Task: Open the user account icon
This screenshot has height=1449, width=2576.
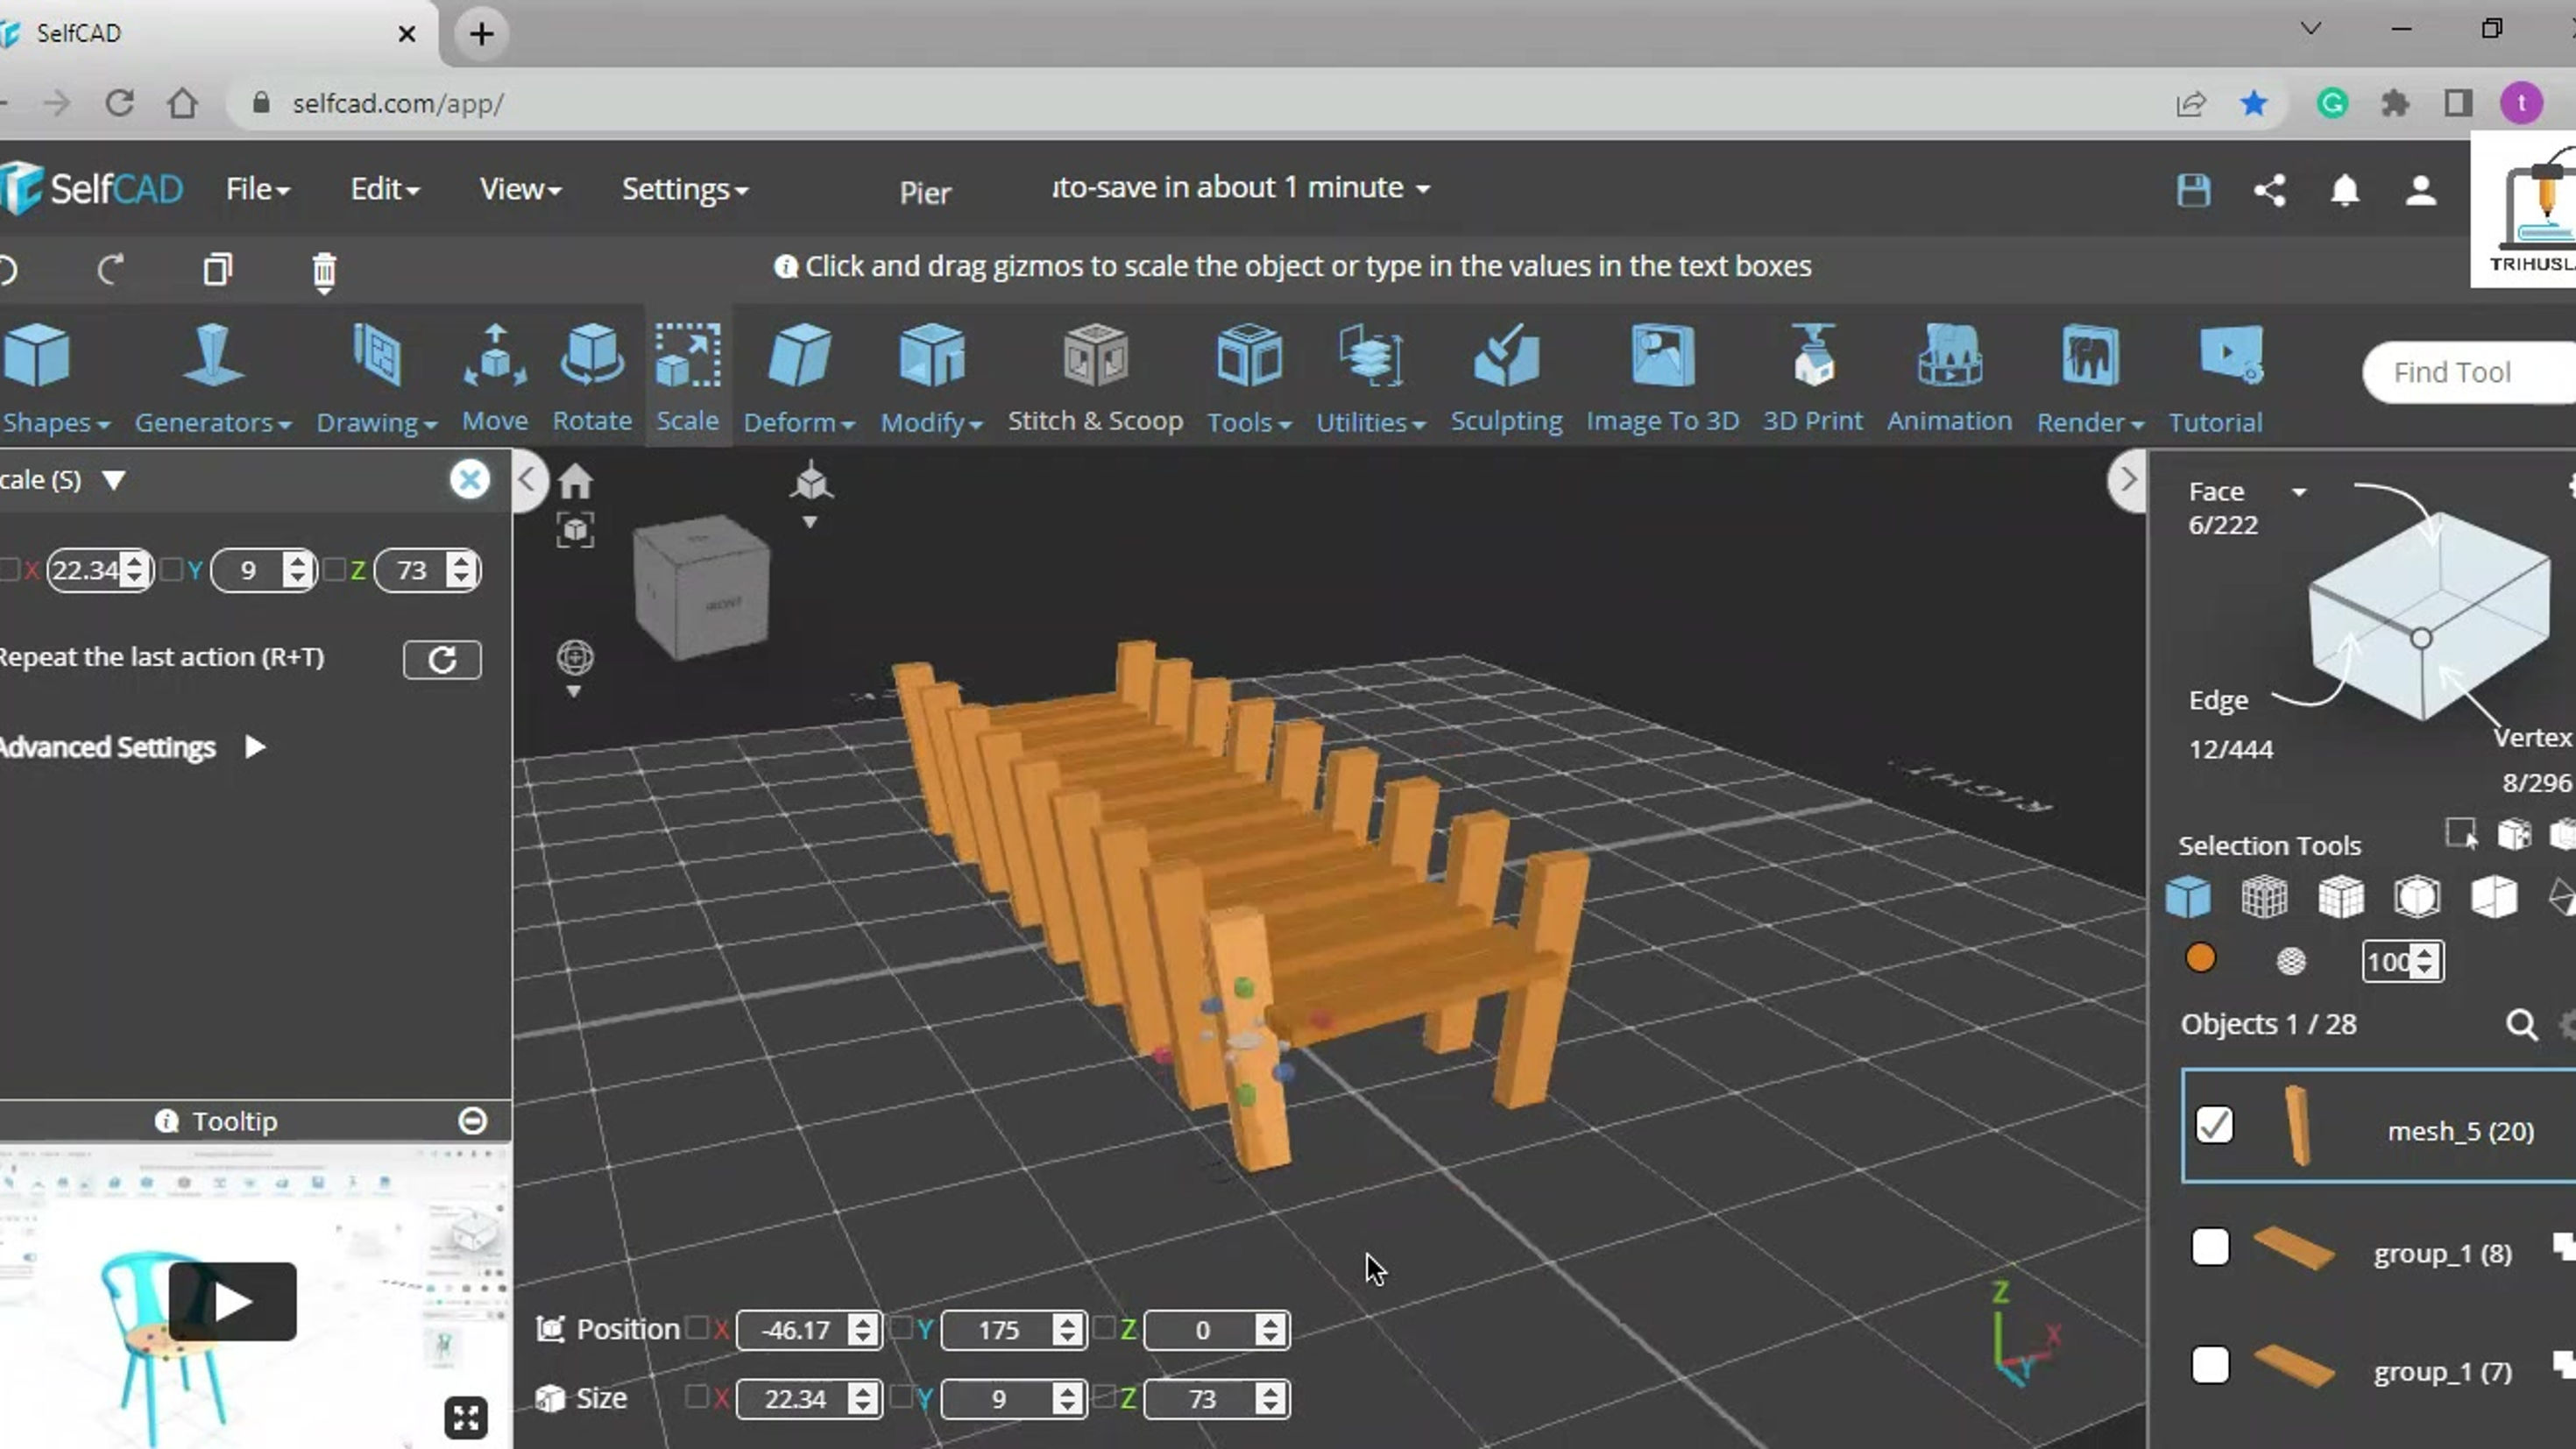Action: point(2420,190)
